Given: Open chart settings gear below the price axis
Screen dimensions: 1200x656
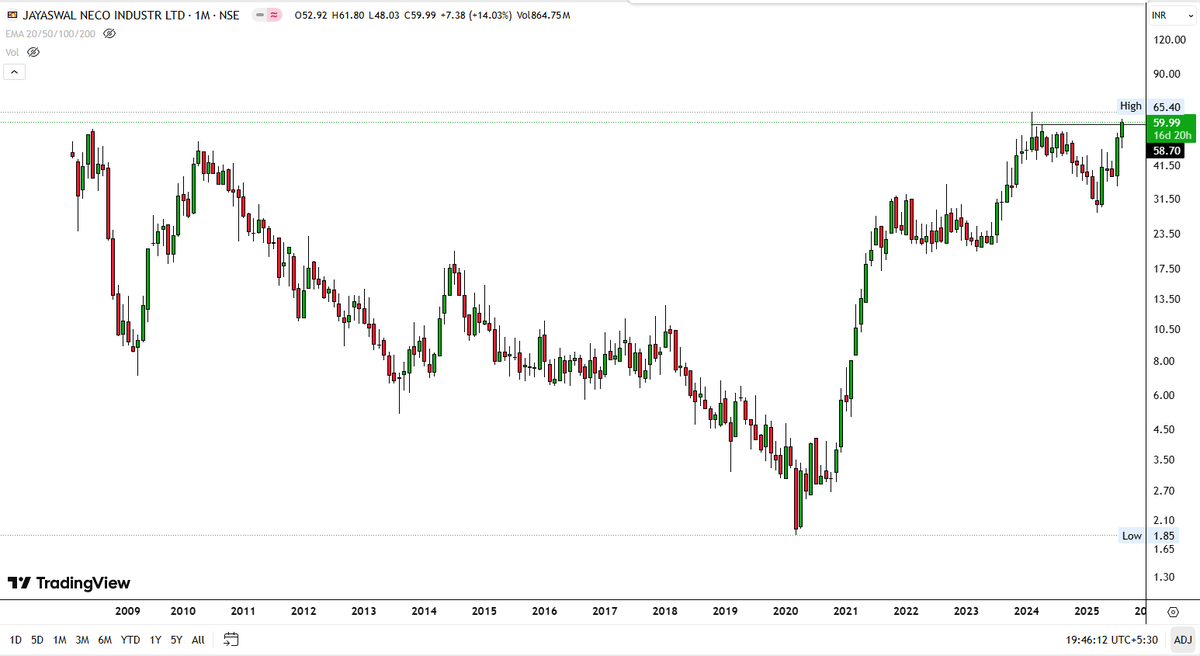Looking at the screenshot, I should 1172,610.
